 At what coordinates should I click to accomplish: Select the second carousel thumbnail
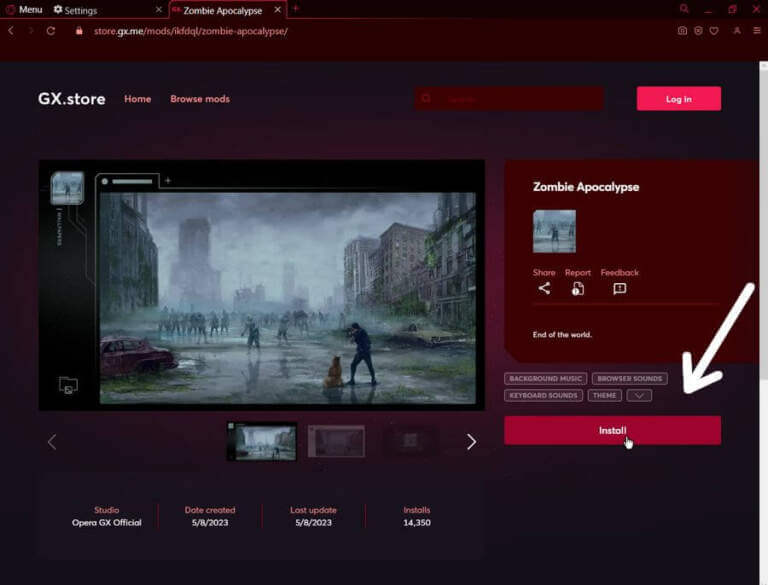(x=336, y=441)
